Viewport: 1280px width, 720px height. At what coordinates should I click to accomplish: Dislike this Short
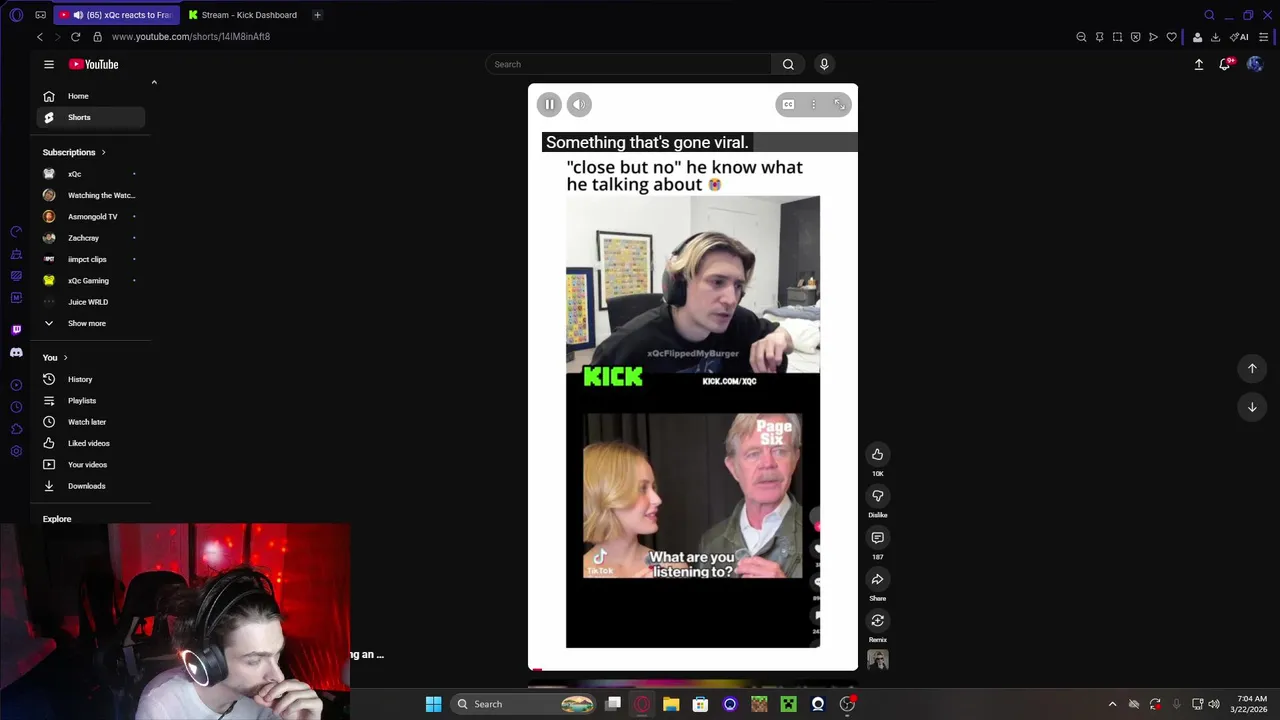pos(877,496)
